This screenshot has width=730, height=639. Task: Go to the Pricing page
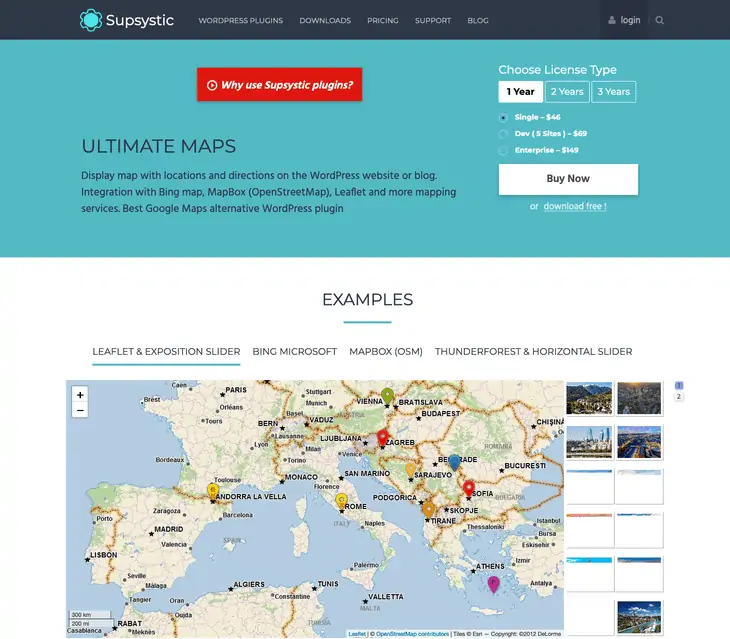(x=383, y=20)
